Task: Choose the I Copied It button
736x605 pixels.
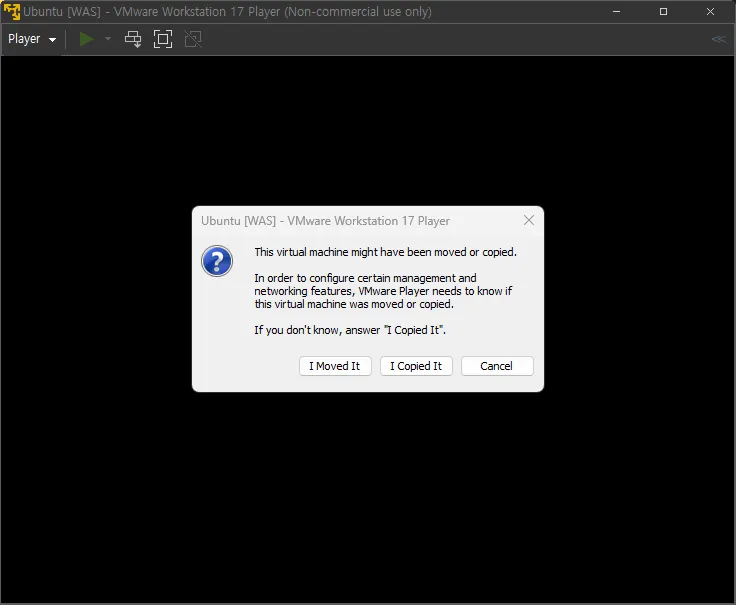Action: 416,366
